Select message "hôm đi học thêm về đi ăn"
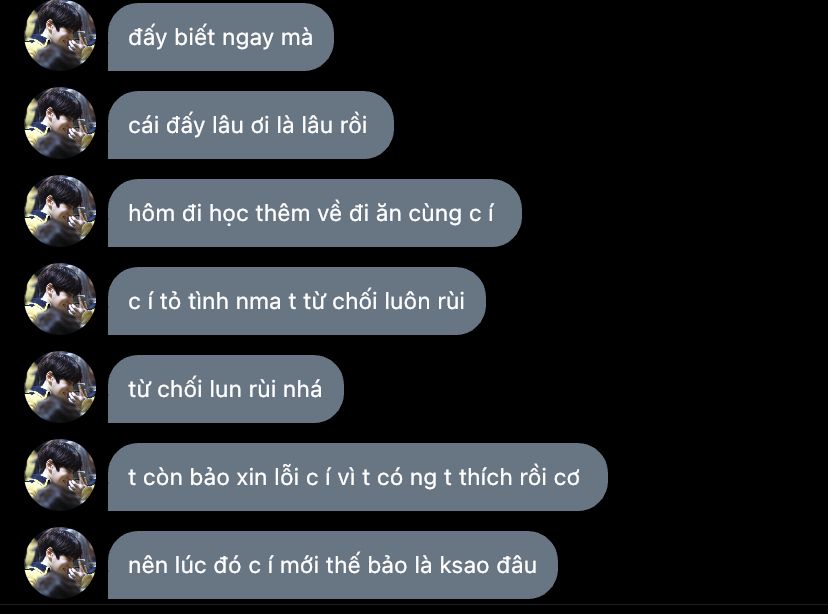 click(x=315, y=213)
